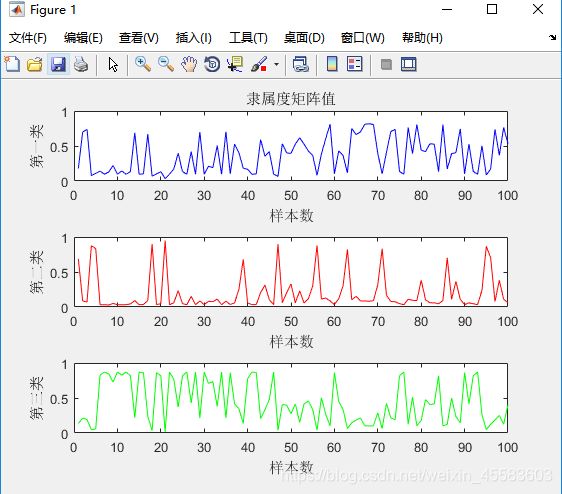562x494 pixels.
Task: Choose the Pan hand tool
Action: point(189,65)
